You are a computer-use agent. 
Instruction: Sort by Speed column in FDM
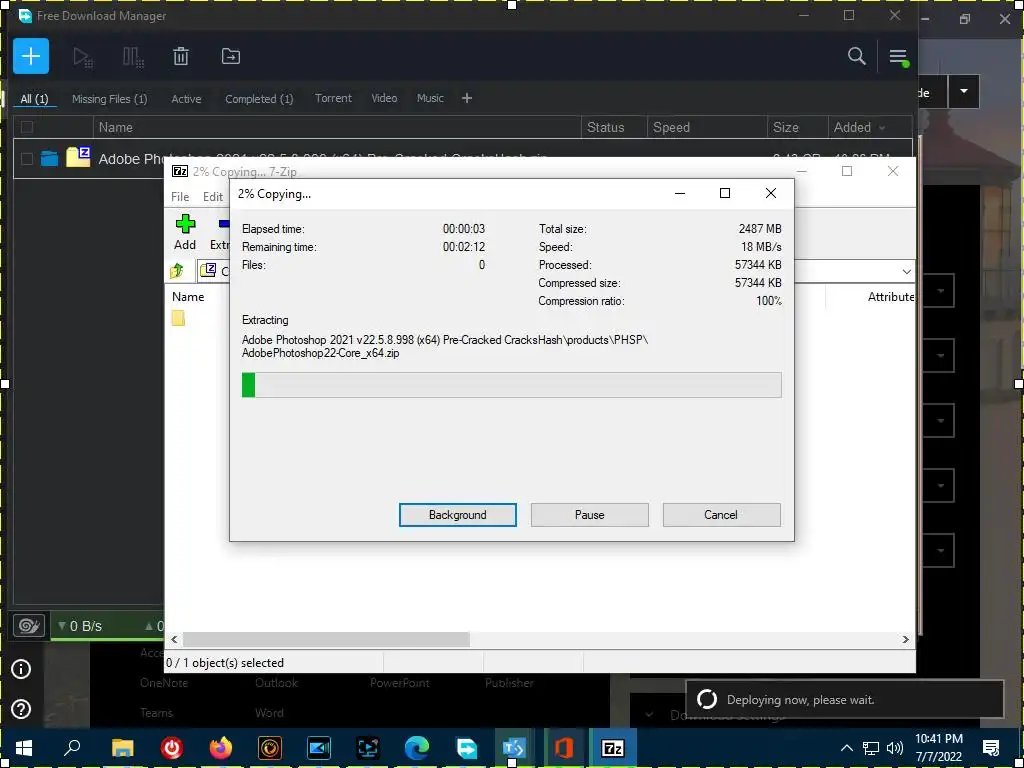click(707, 127)
